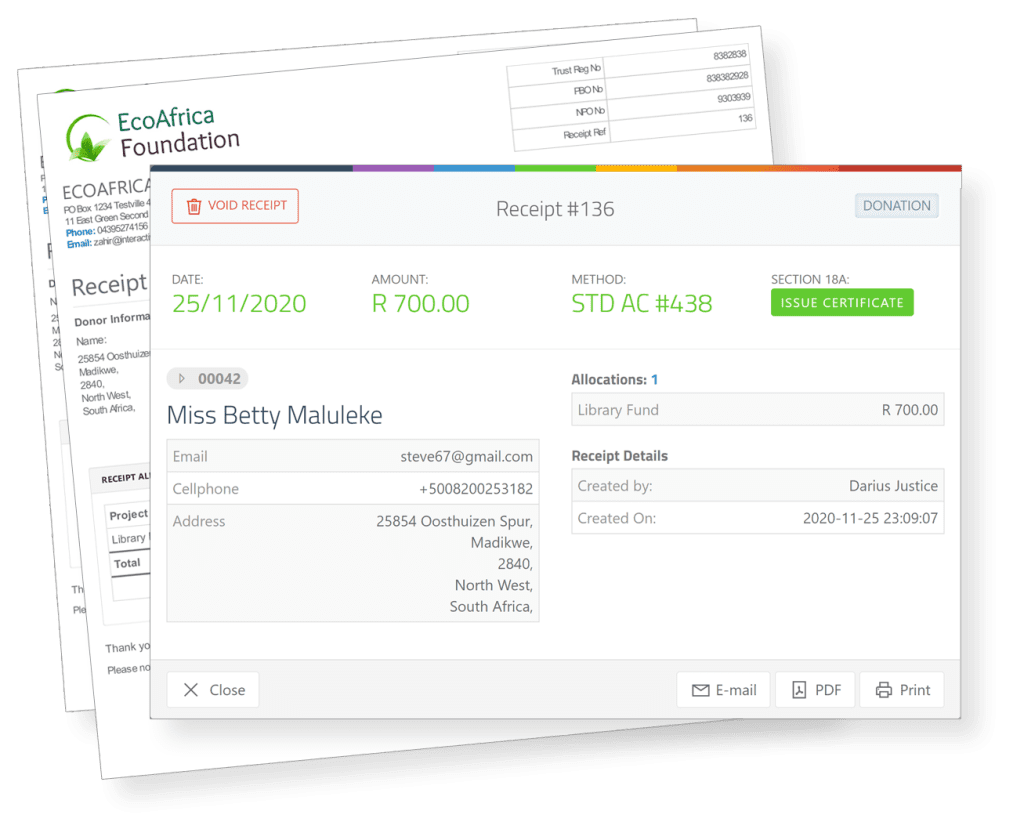The height and width of the screenshot is (840, 1024).
Task: Select the DONATION label
Action: click(896, 205)
